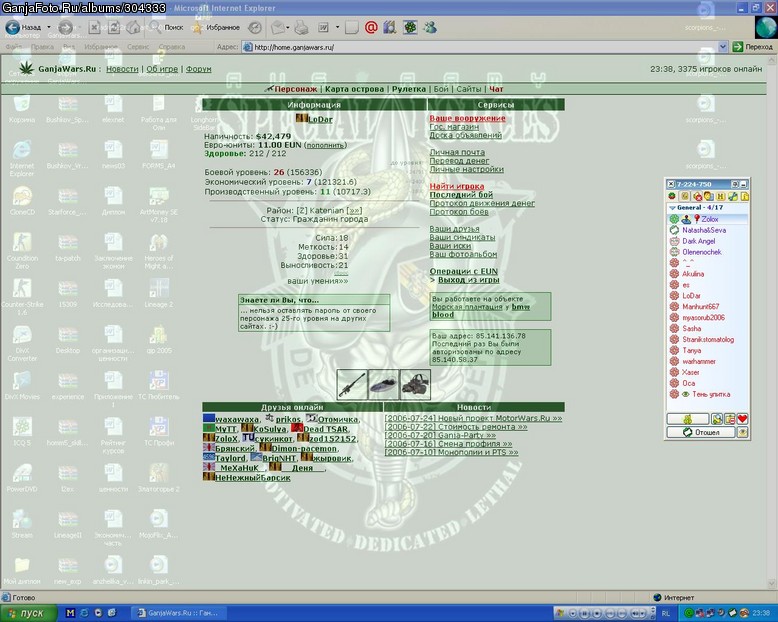Click the Отошел status button in ICQ

coord(701,433)
